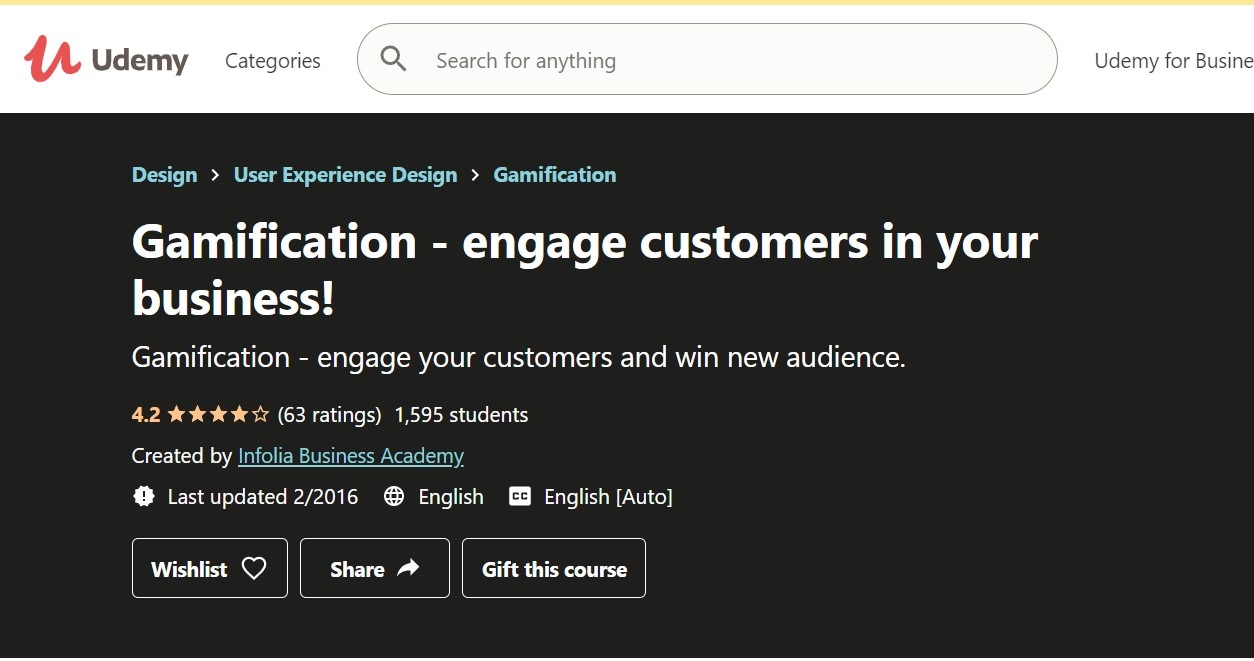Click Gift this course button

coord(554,569)
